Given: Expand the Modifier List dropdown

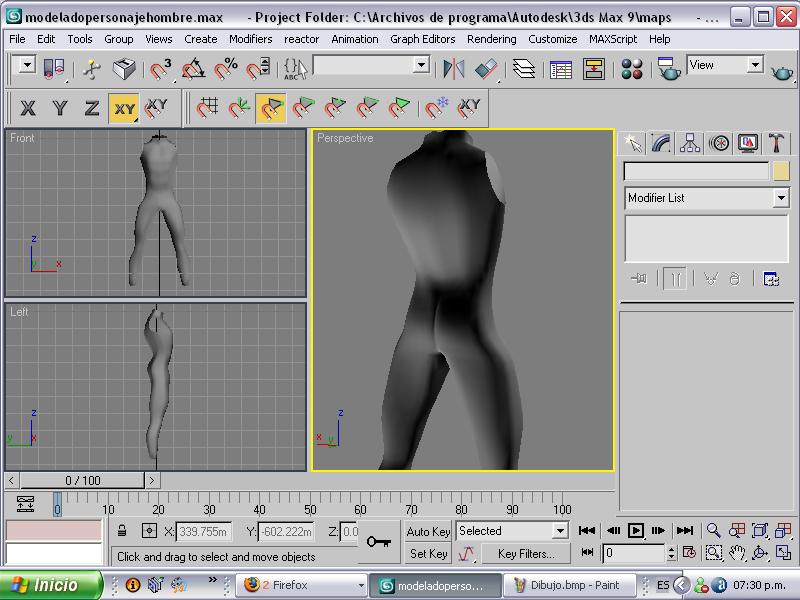Looking at the screenshot, I should [x=781, y=198].
